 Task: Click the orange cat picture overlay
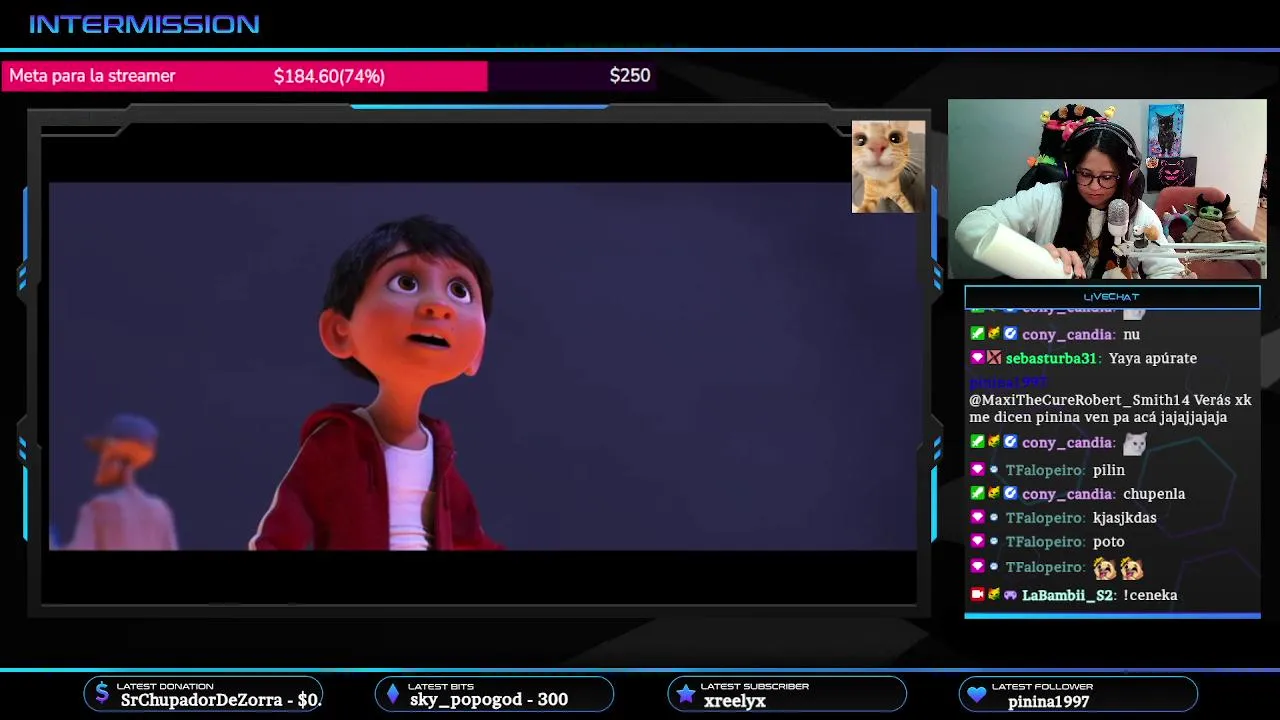click(x=888, y=167)
